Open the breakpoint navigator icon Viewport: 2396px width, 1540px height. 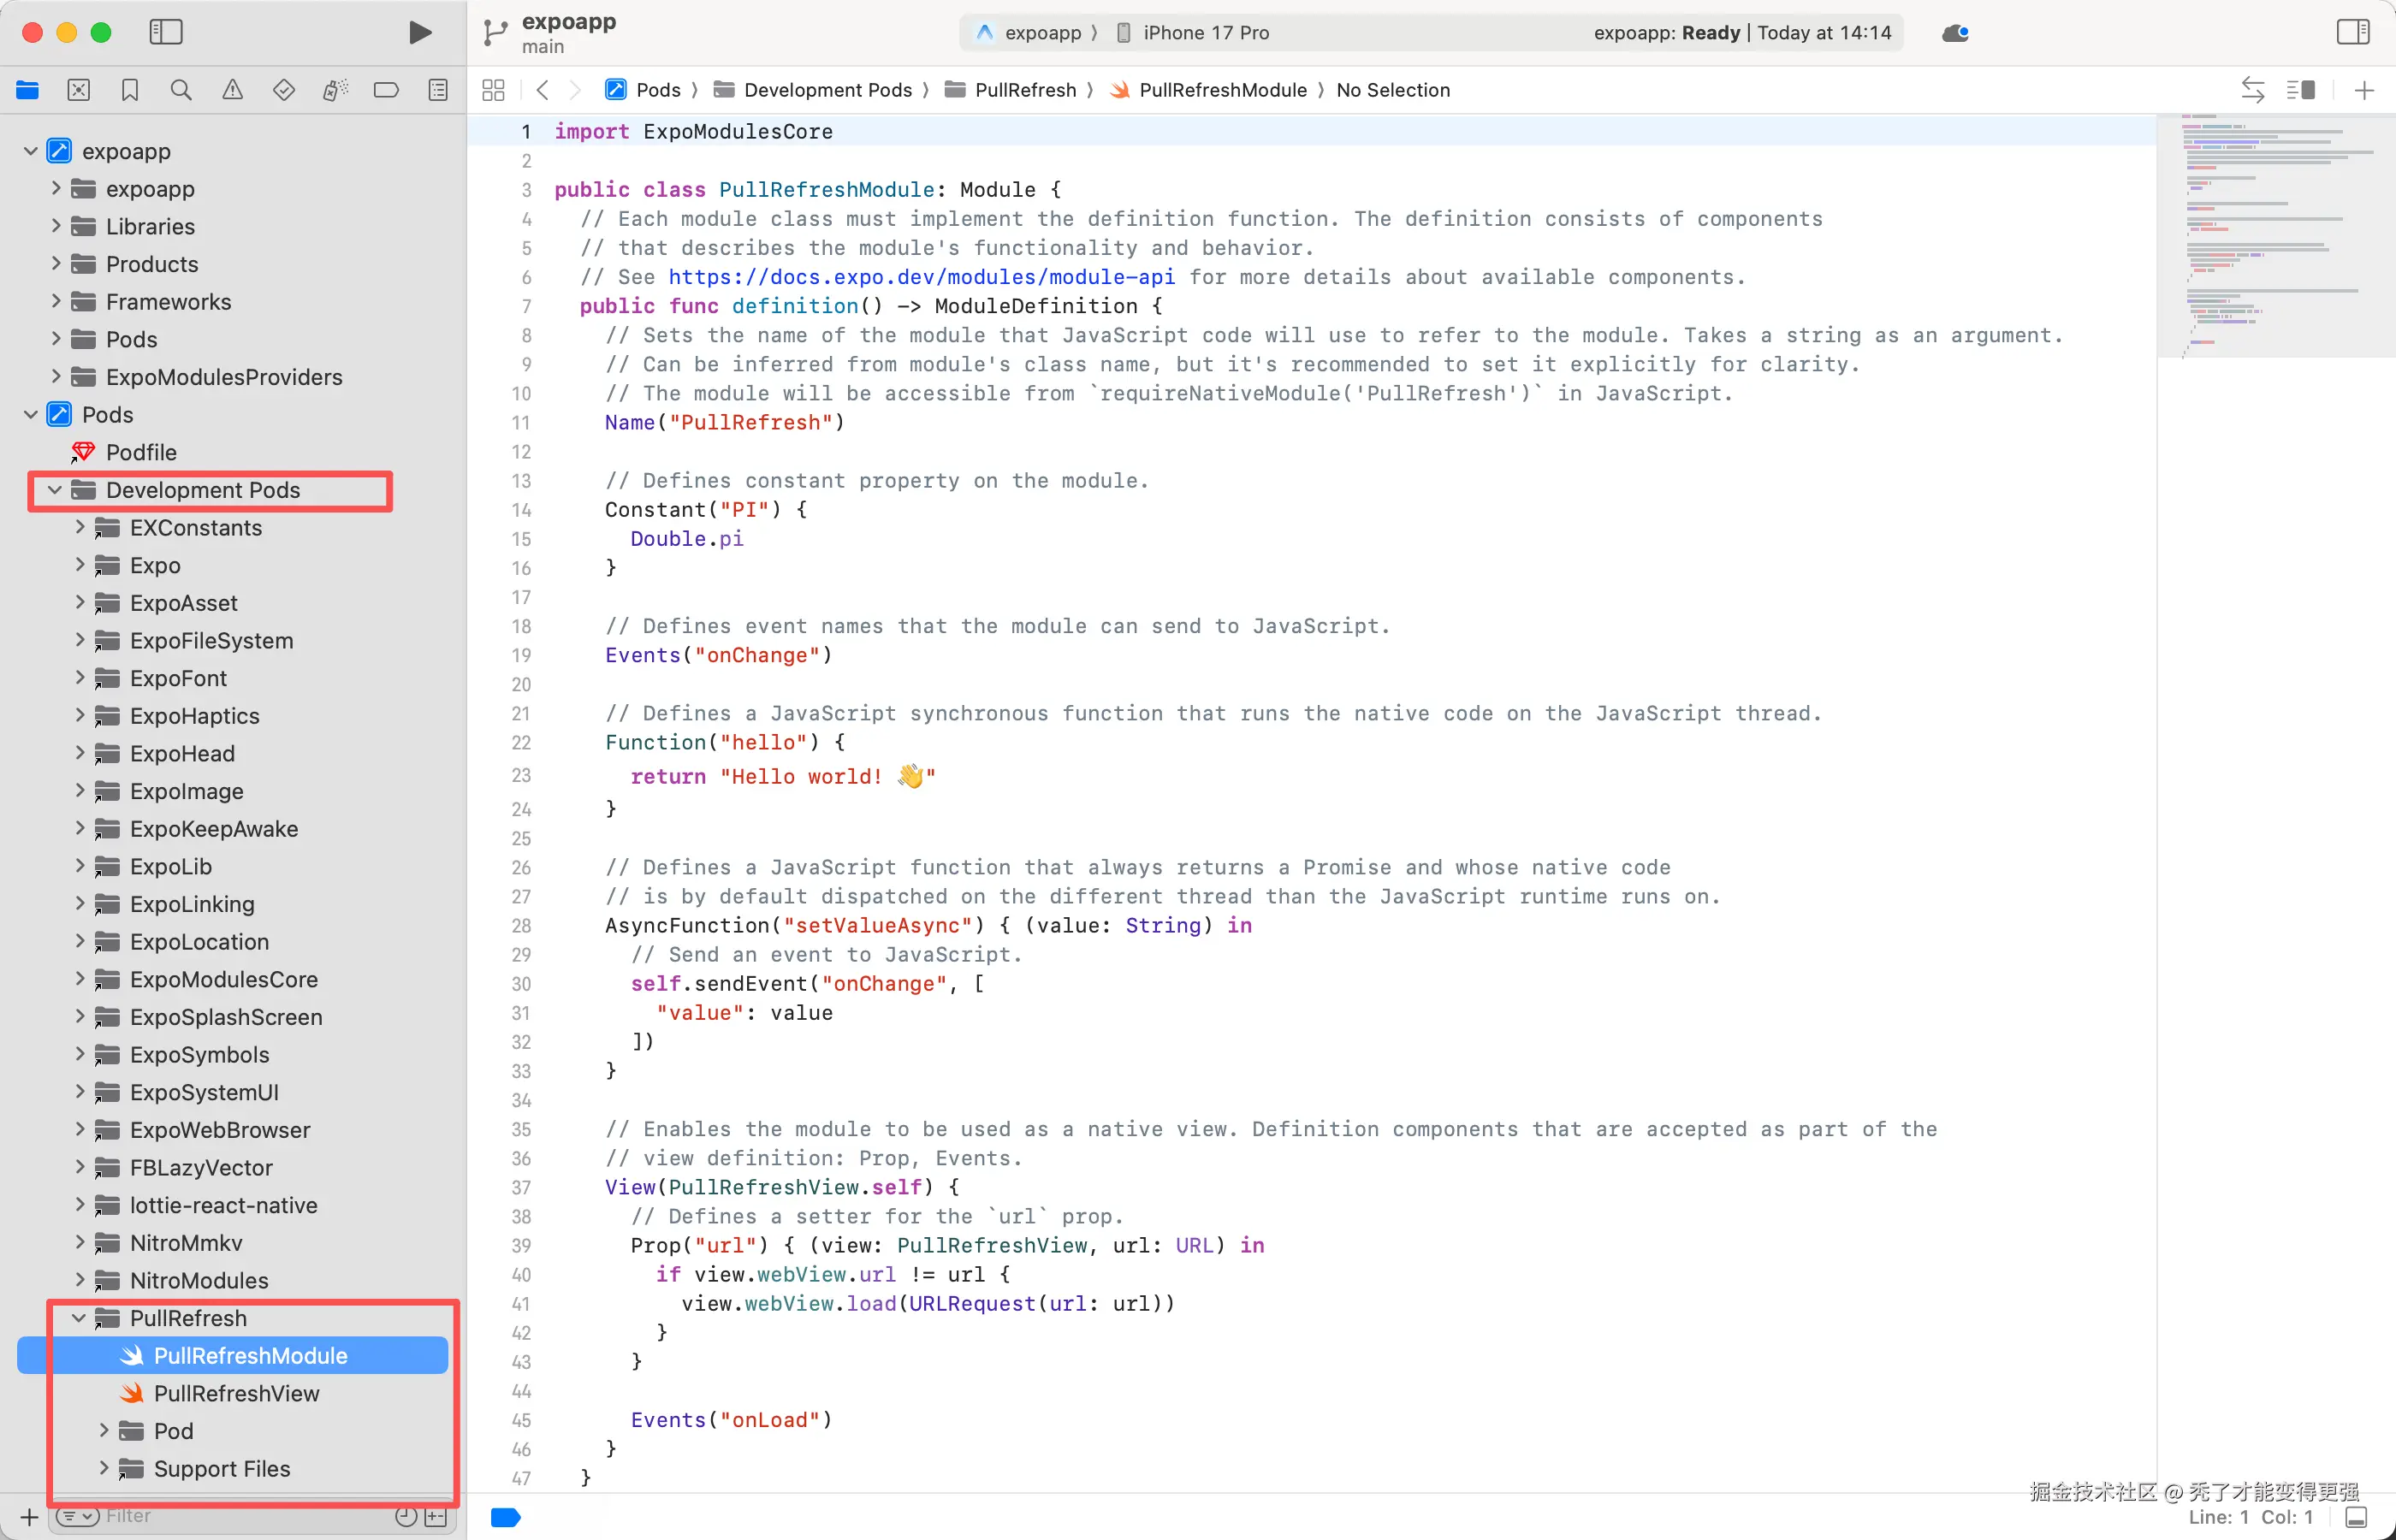(x=386, y=91)
